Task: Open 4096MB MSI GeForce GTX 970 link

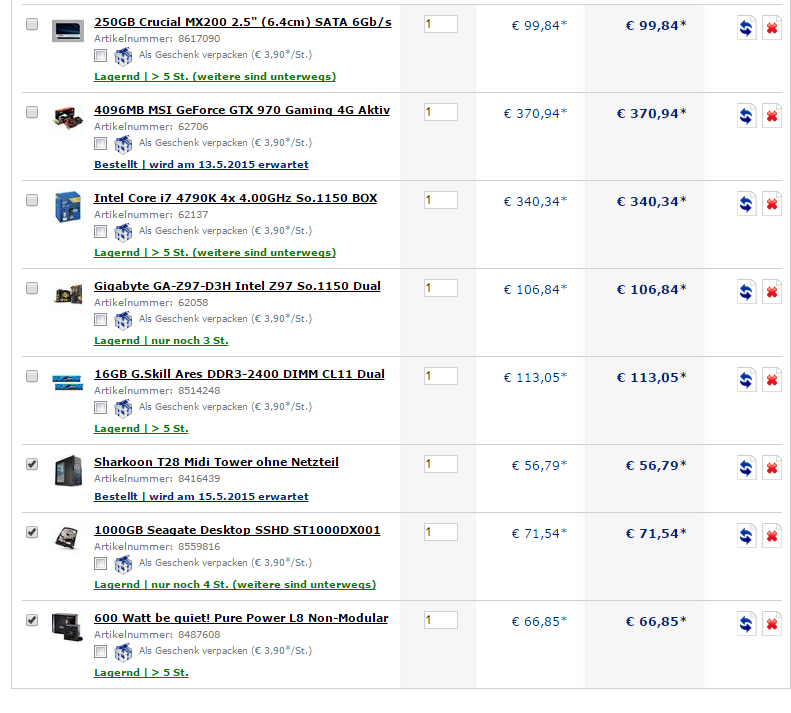Action: [x=242, y=110]
